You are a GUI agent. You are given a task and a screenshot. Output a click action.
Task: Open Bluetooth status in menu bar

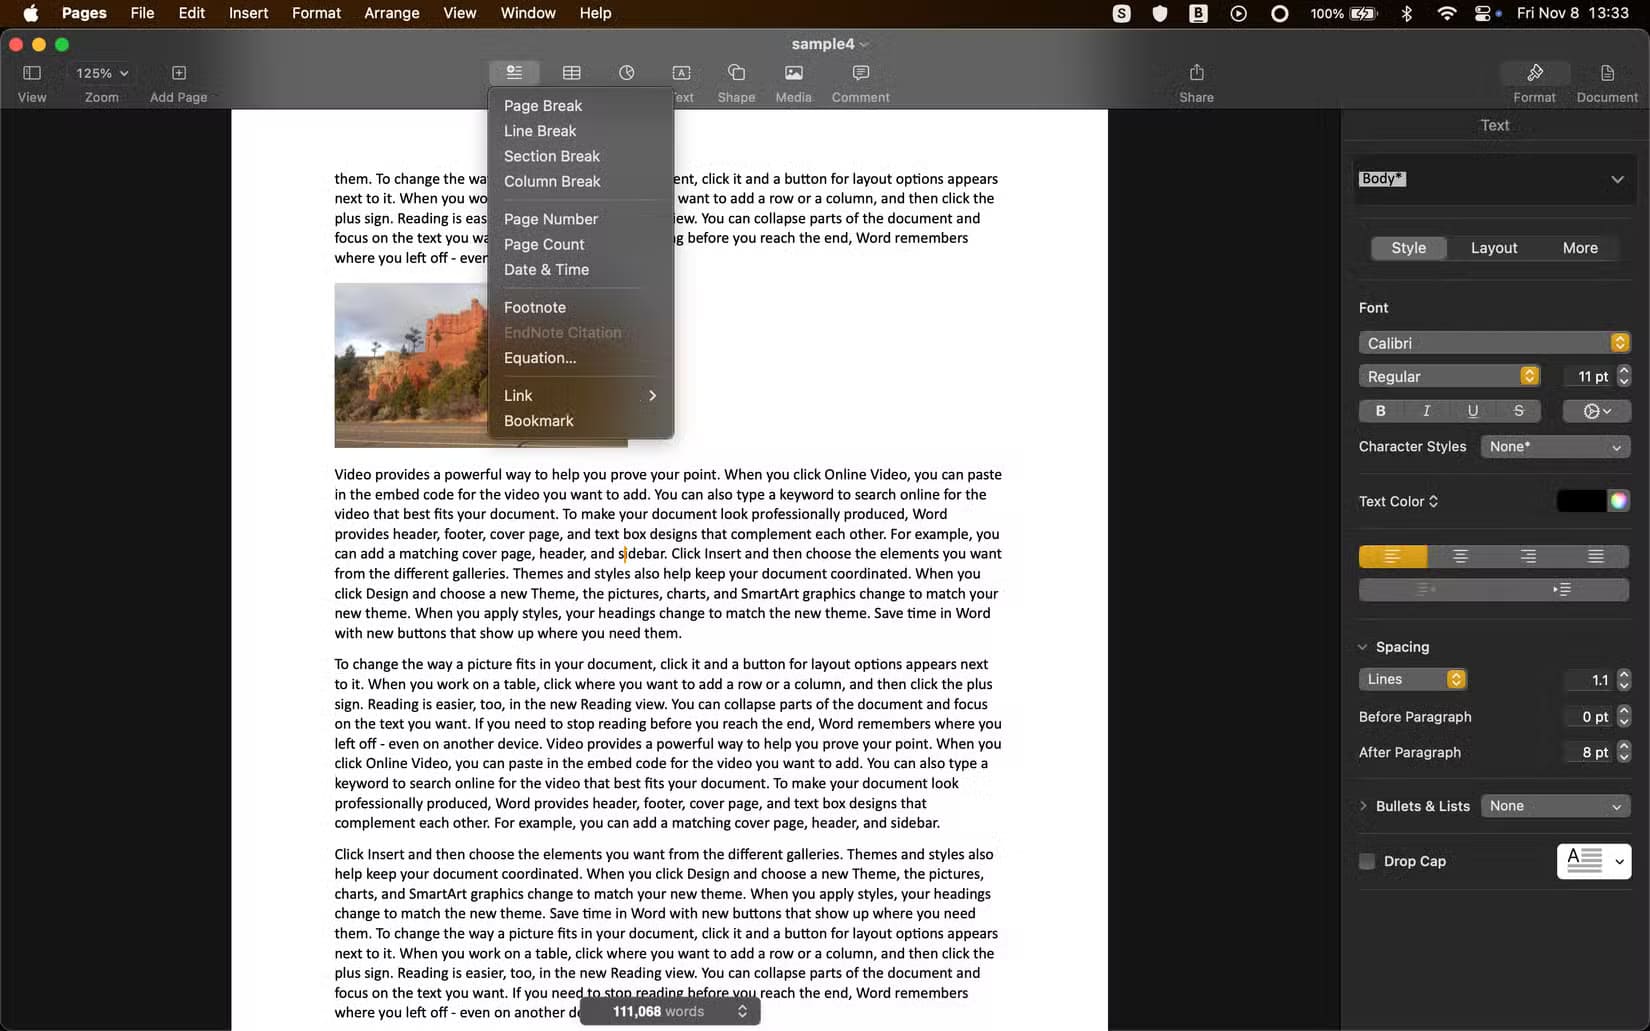(x=1407, y=13)
